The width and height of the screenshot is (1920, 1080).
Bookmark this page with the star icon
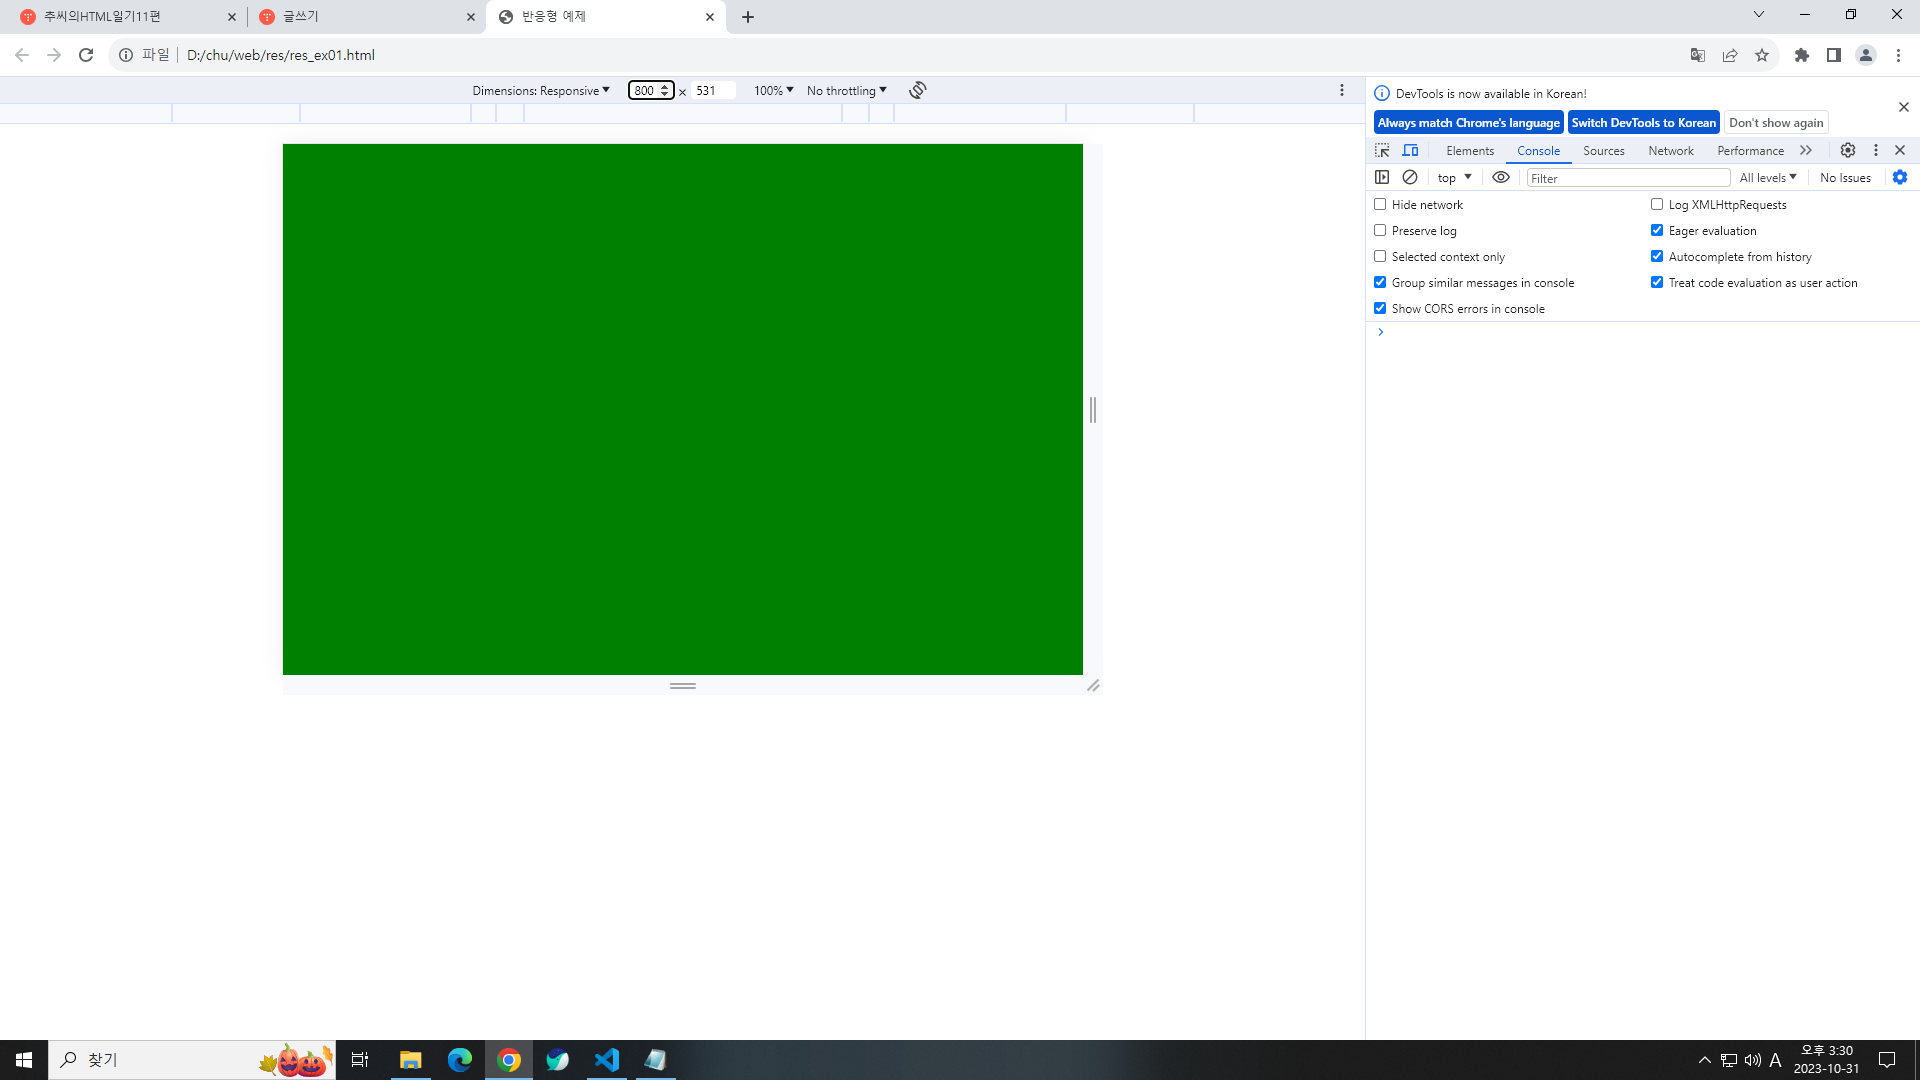coord(1762,55)
